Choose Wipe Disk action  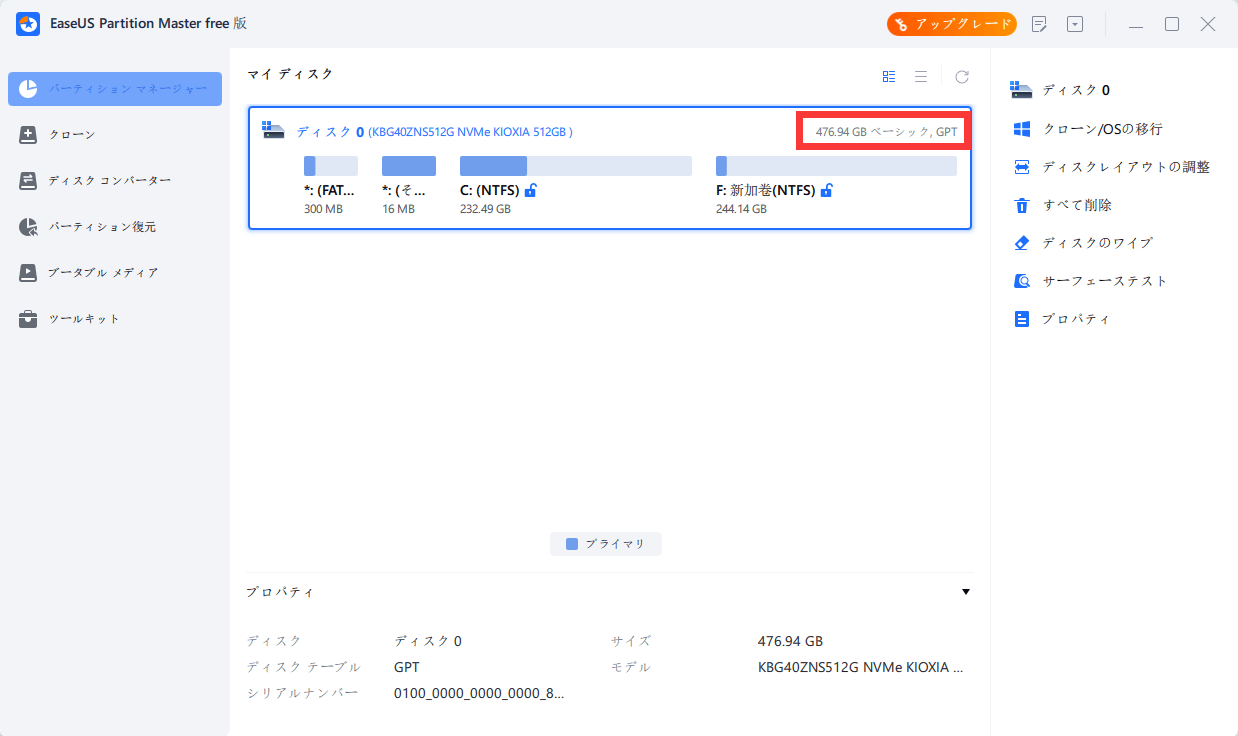pos(1097,243)
